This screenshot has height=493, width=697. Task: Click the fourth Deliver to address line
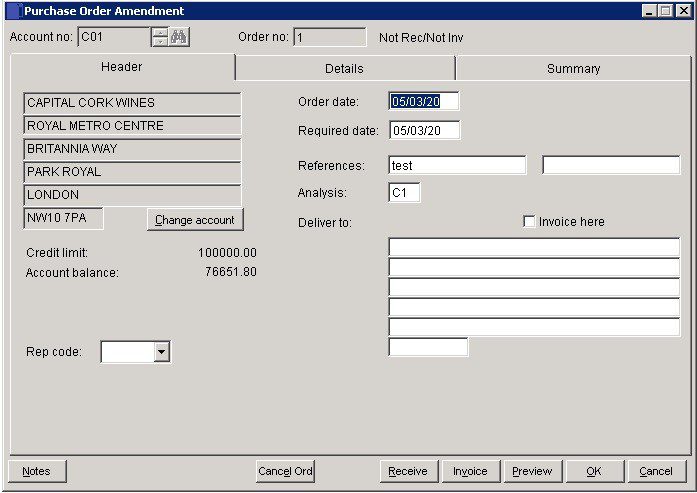(534, 308)
